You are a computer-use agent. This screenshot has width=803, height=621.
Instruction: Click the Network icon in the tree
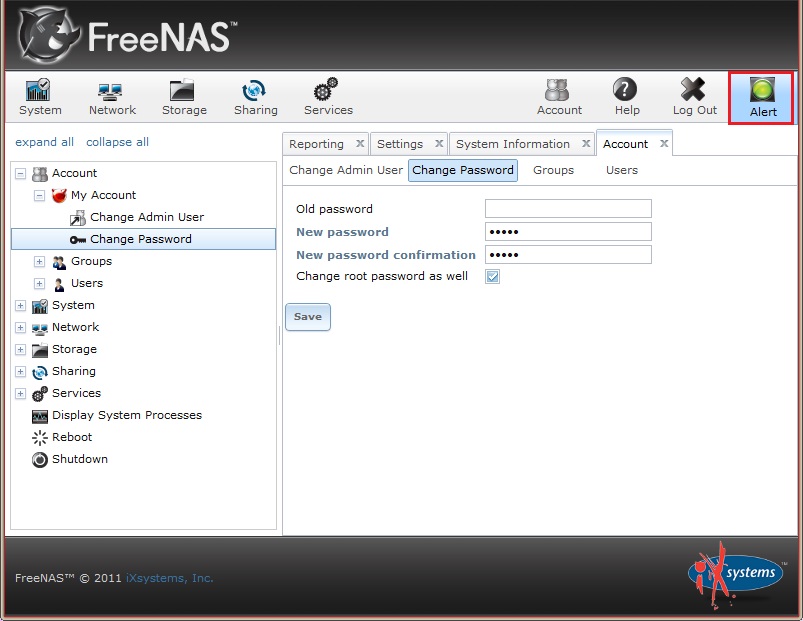click(x=39, y=328)
